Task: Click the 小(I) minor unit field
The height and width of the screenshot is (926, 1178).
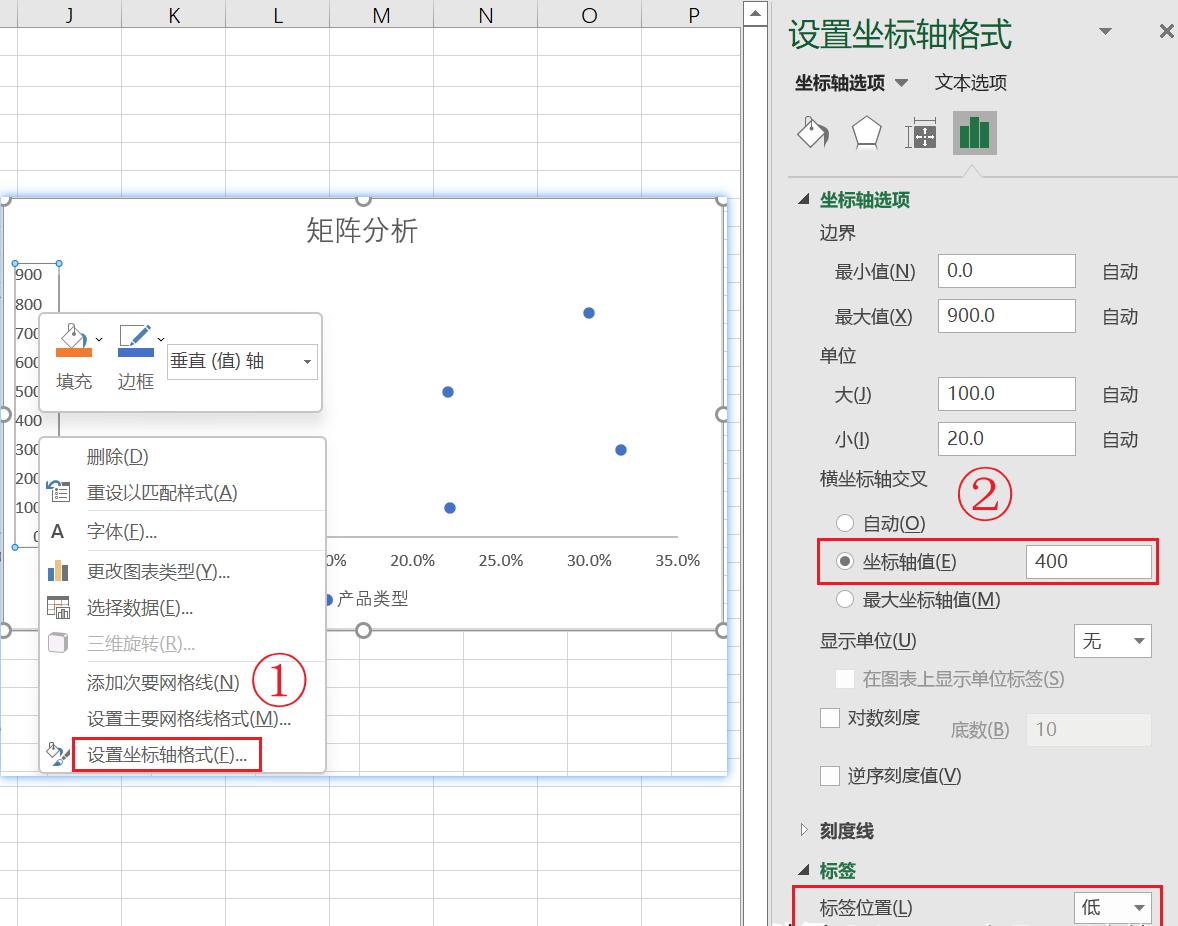Action: (1007, 439)
